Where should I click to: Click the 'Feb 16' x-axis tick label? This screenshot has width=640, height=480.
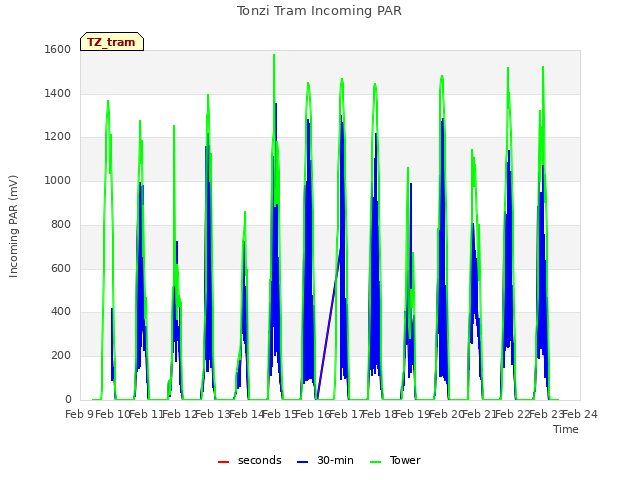click(x=313, y=415)
